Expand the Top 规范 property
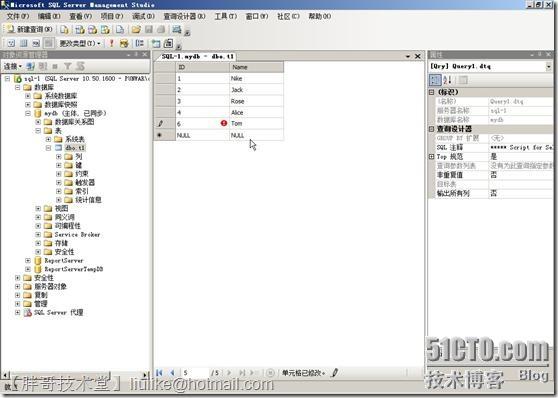Viewport: 558px width, 398px height. 431,157
